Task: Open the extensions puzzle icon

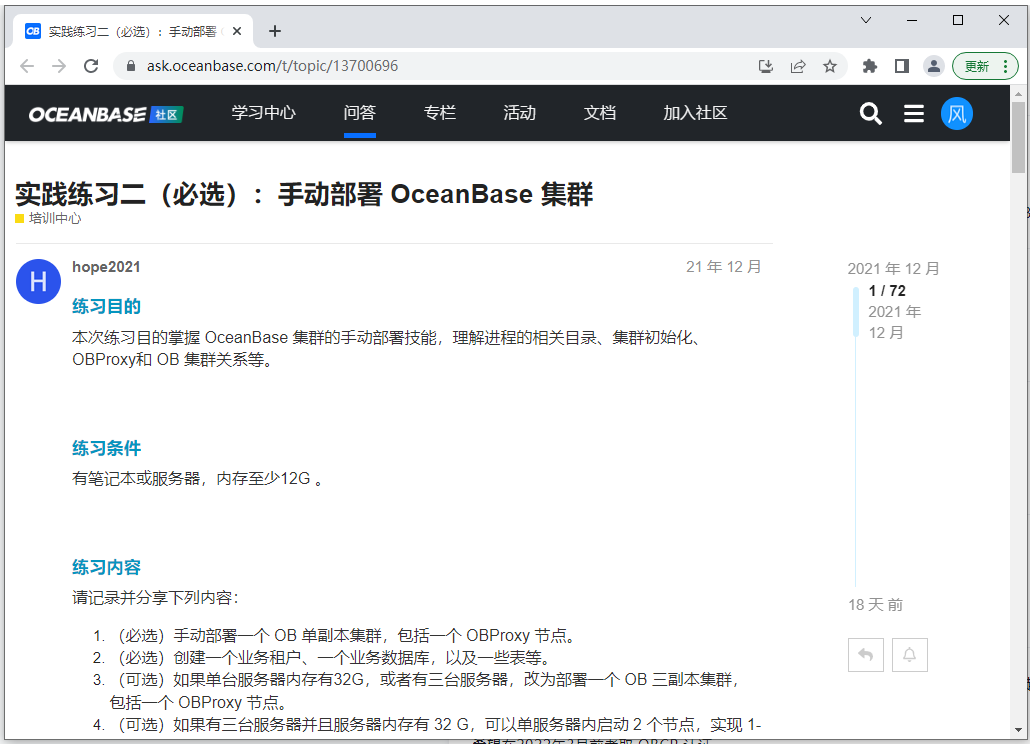Action: click(x=870, y=66)
